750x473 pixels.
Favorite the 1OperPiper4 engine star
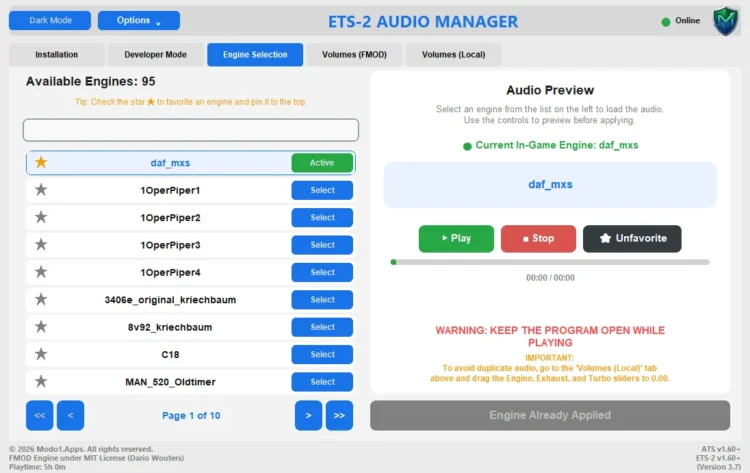[x=41, y=272]
